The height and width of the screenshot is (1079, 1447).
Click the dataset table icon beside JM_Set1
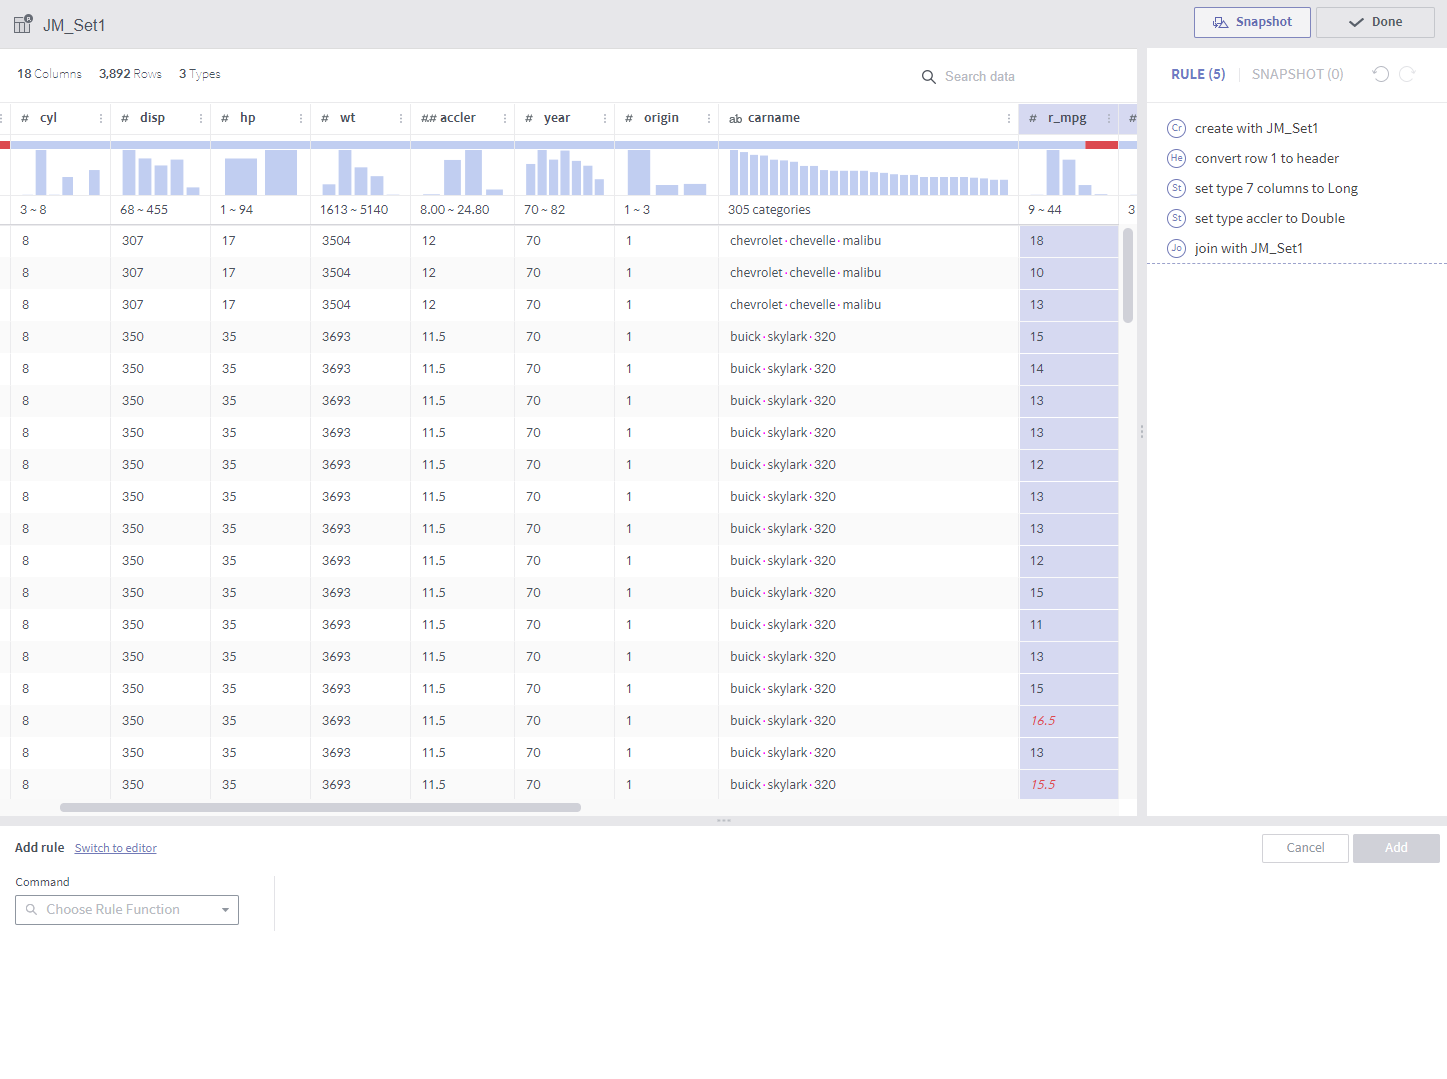(23, 24)
